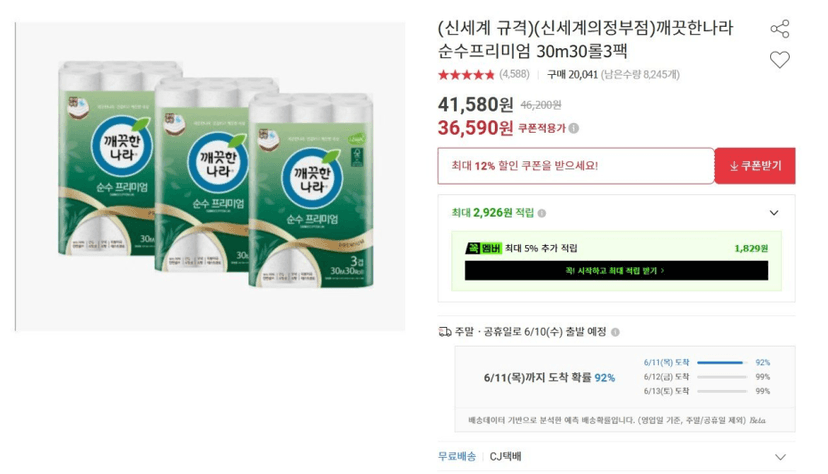
Task: Click the 쿠폰받기 download button
Action: [x=755, y=166]
